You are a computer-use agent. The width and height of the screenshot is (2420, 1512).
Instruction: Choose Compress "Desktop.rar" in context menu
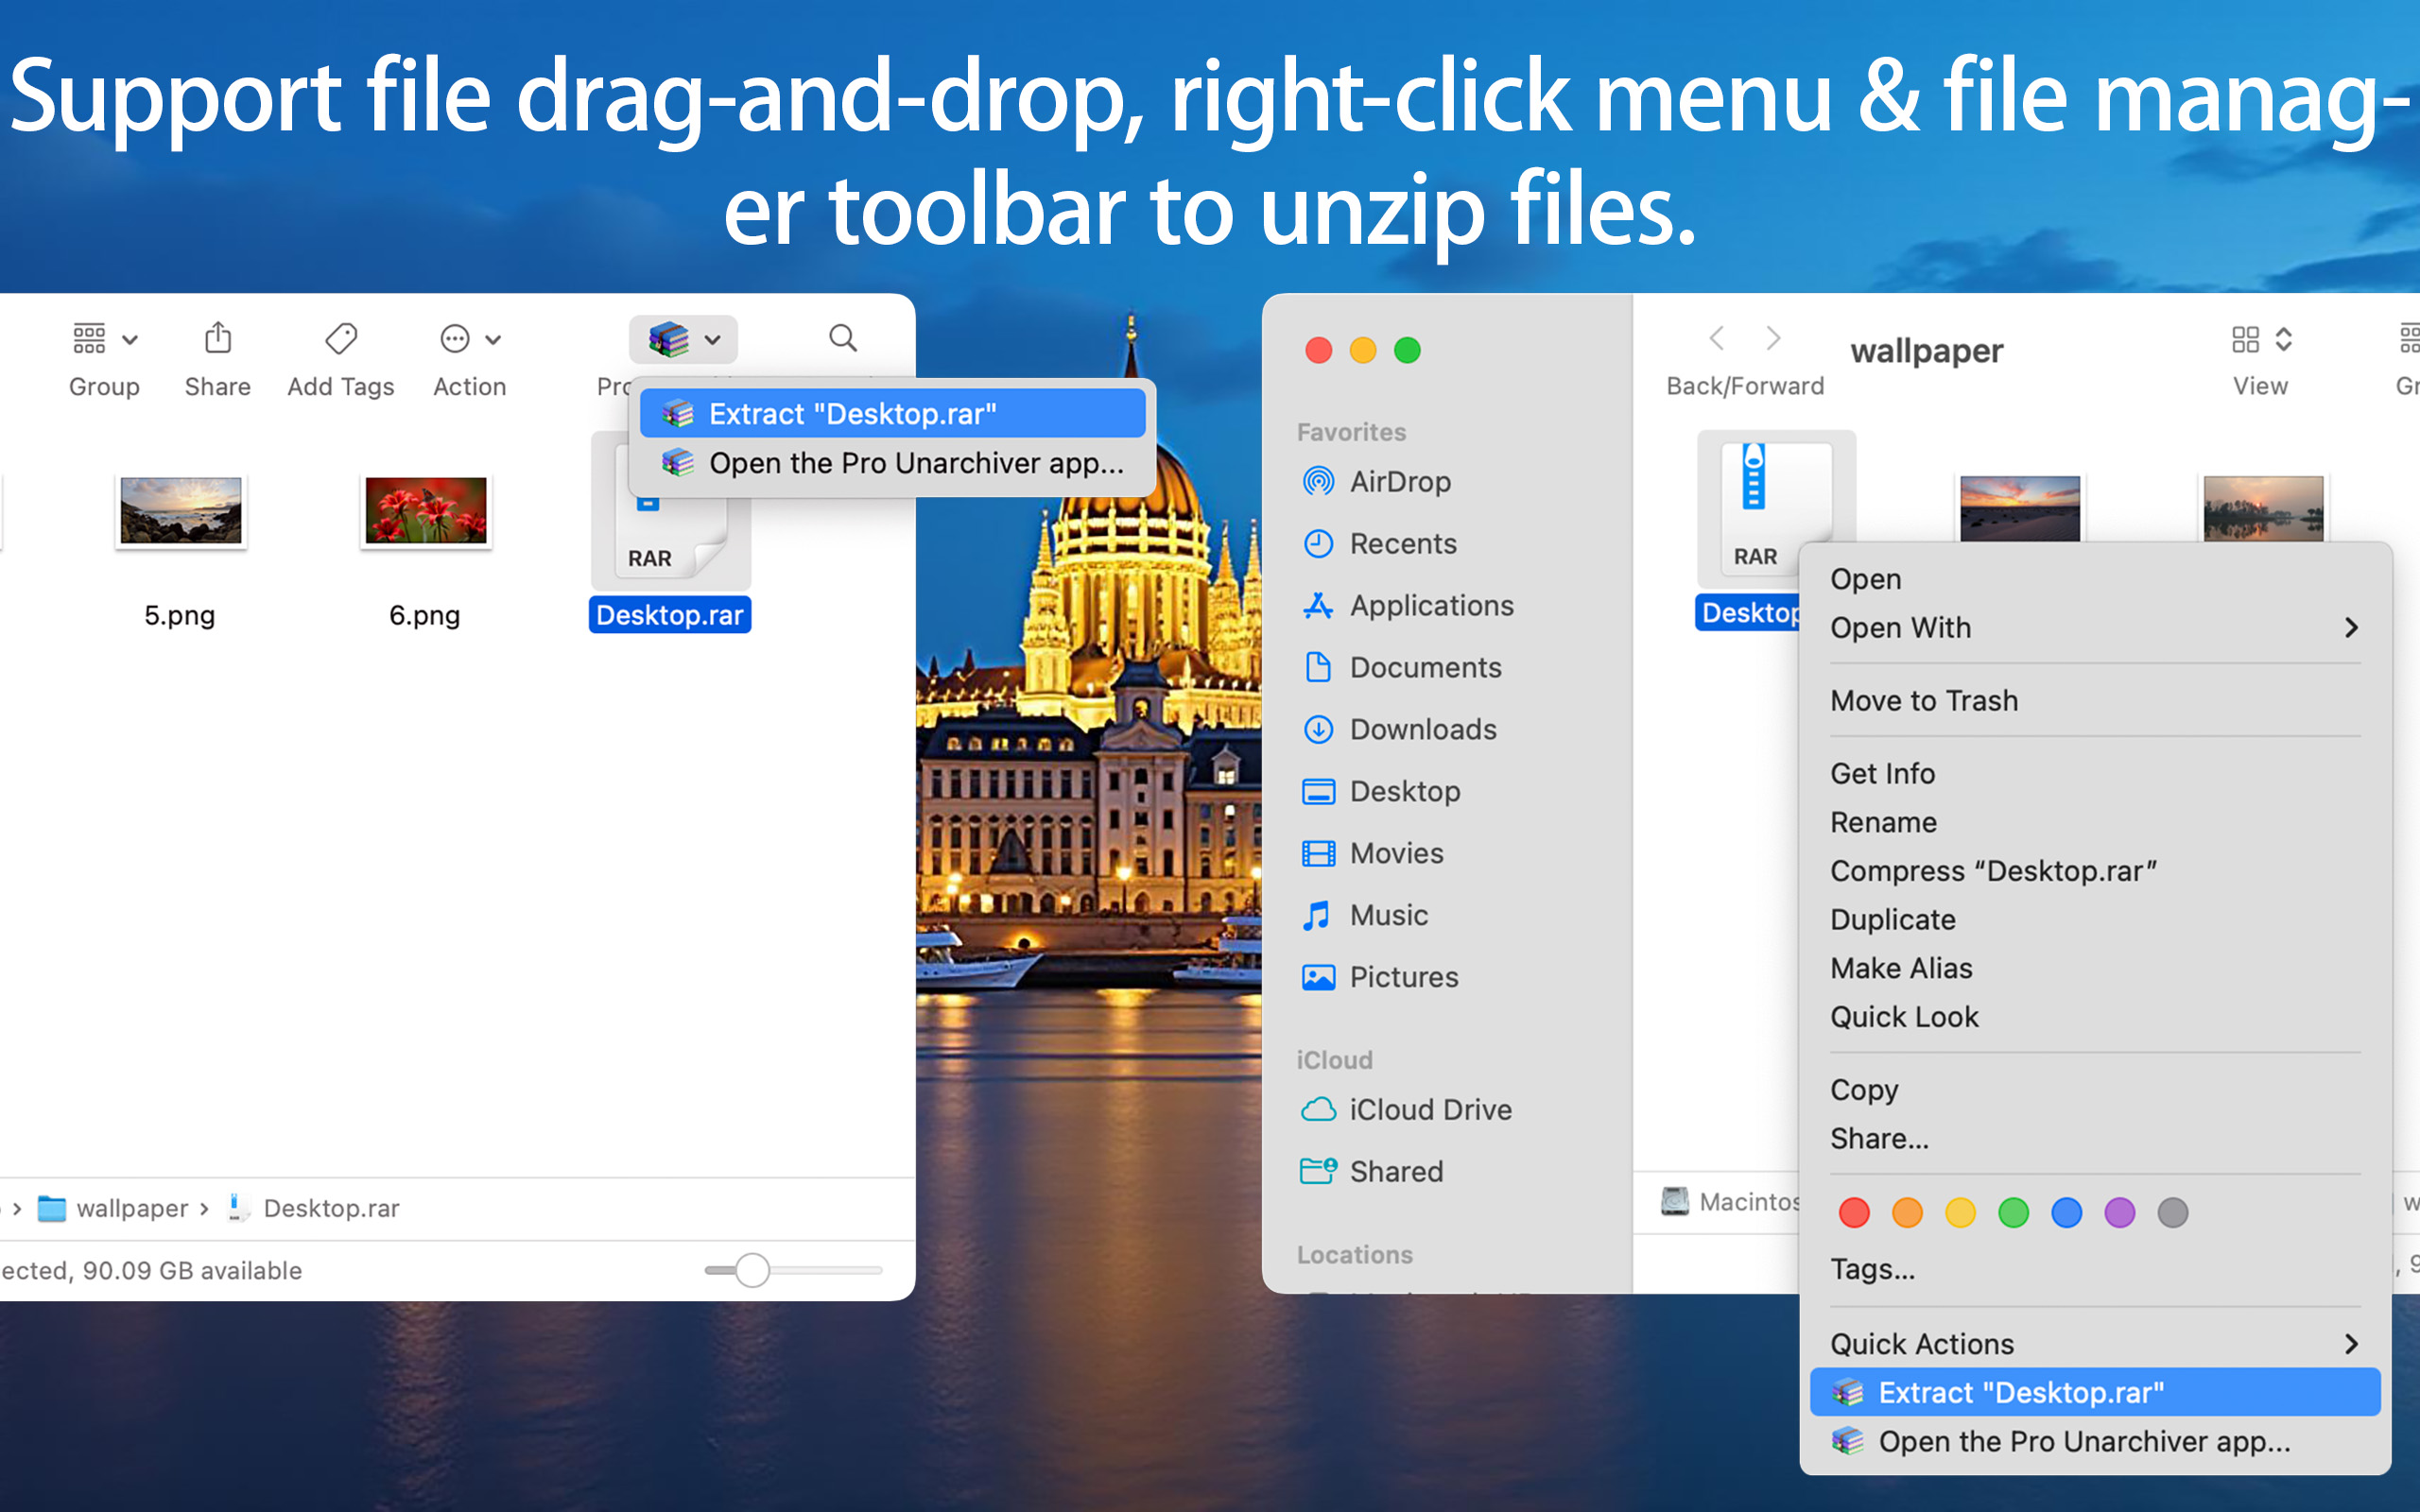(x=2095, y=871)
